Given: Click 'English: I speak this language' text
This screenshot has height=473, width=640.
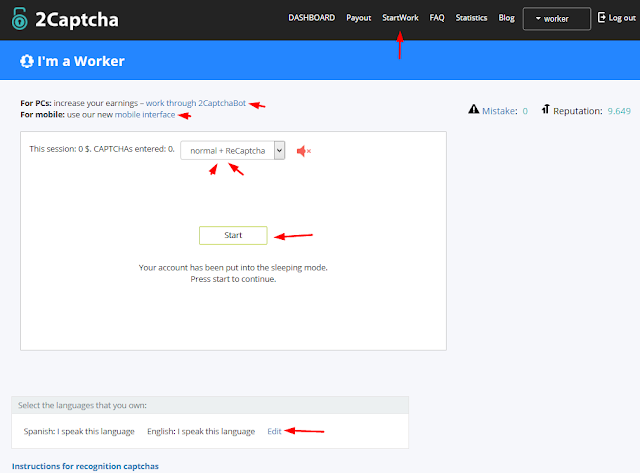Looking at the screenshot, I should (201, 431).
